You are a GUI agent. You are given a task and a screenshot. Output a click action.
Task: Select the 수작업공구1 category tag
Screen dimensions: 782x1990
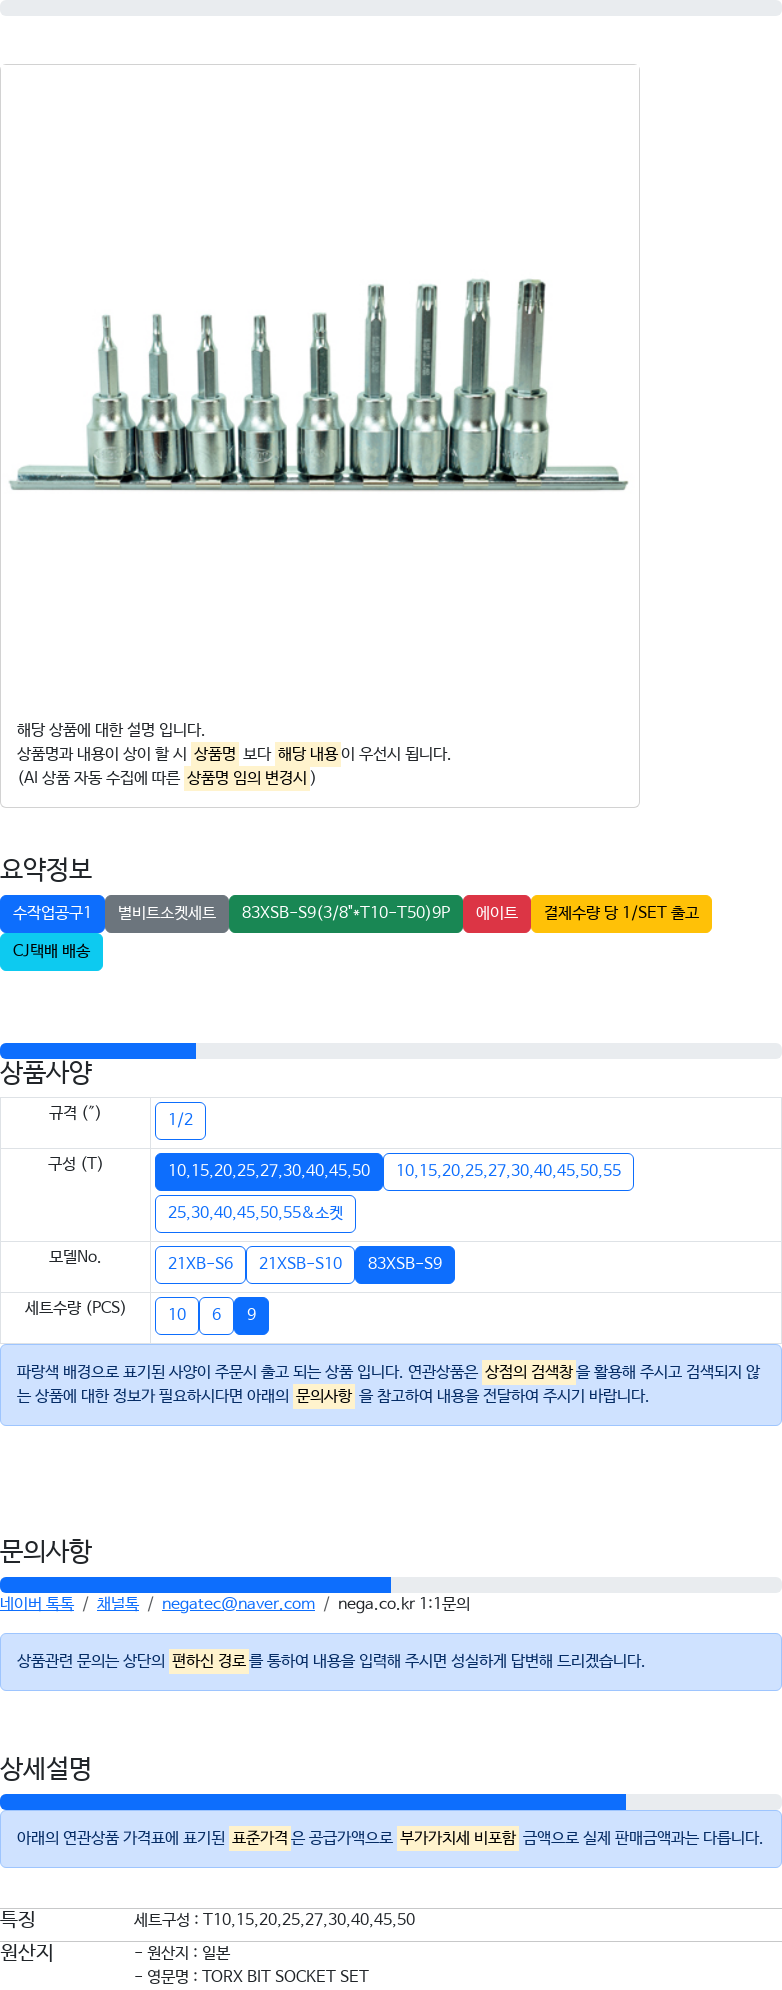pyautogui.click(x=52, y=913)
